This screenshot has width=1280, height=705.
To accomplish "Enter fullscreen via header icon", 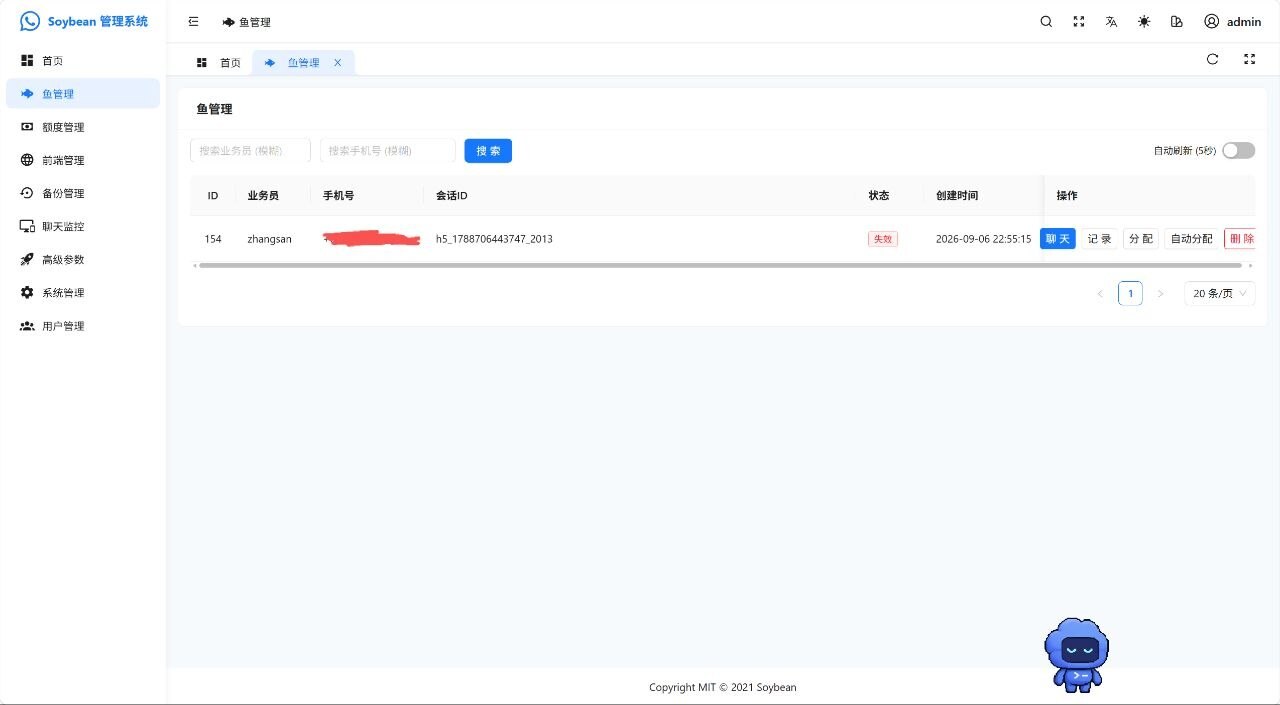I will (x=1079, y=21).
